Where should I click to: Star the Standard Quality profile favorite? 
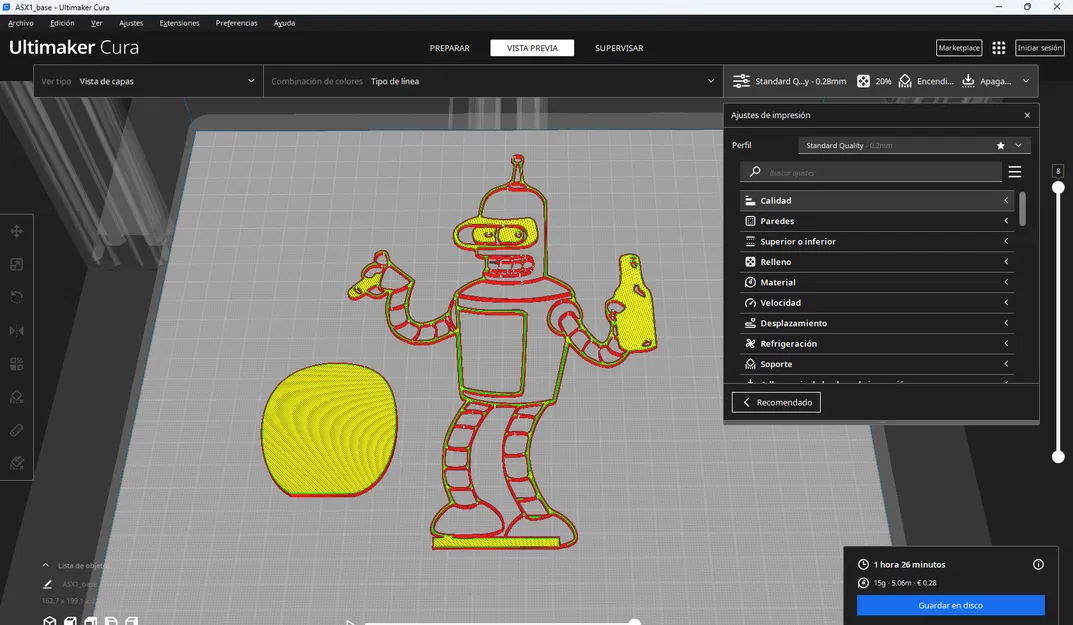pos(1000,144)
